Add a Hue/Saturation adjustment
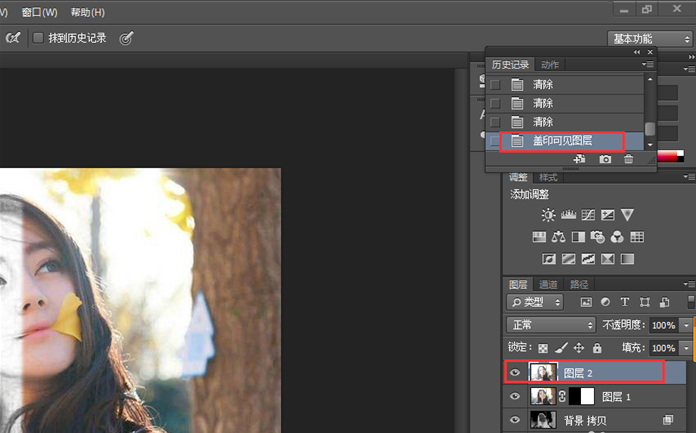 pyautogui.click(x=539, y=237)
